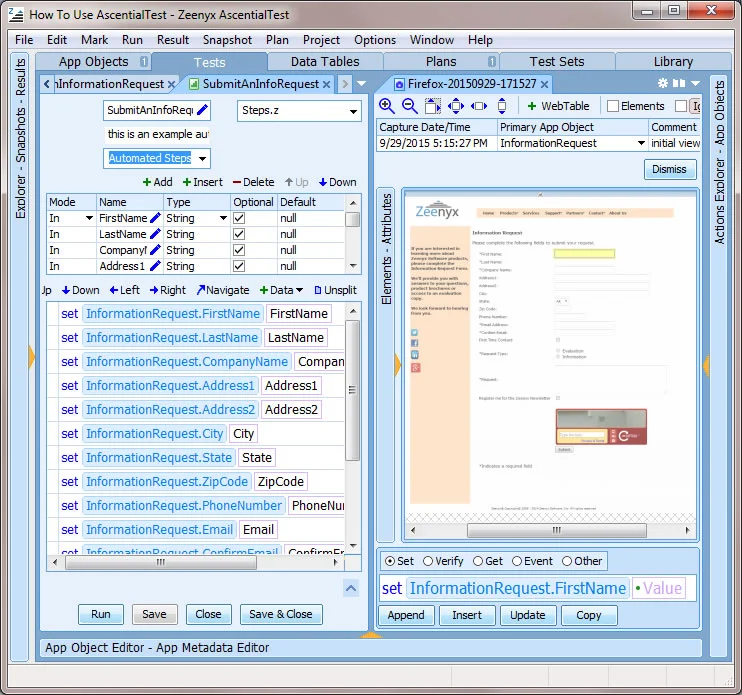Open settings gear in snapshot panel header
The image size is (742, 695).
[x=662, y=83]
